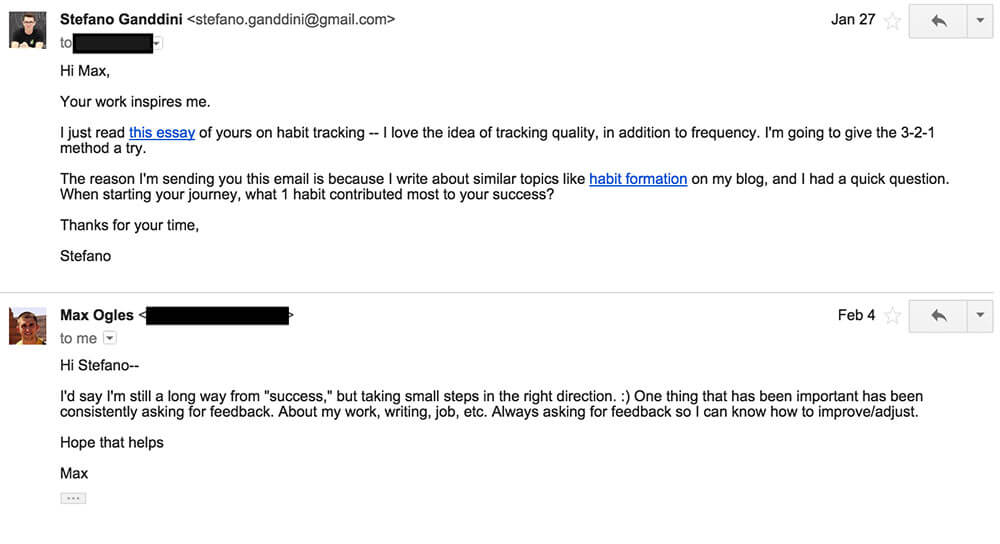Viewport: 1000px width, 544px height.
Task: Show details dropdown beside 'to me'
Action: pos(110,338)
